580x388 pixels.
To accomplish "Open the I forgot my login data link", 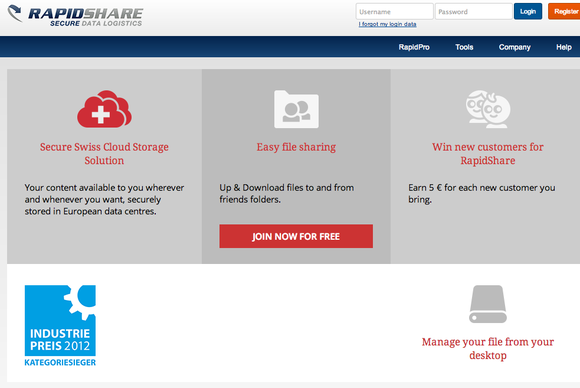I will 387,24.
